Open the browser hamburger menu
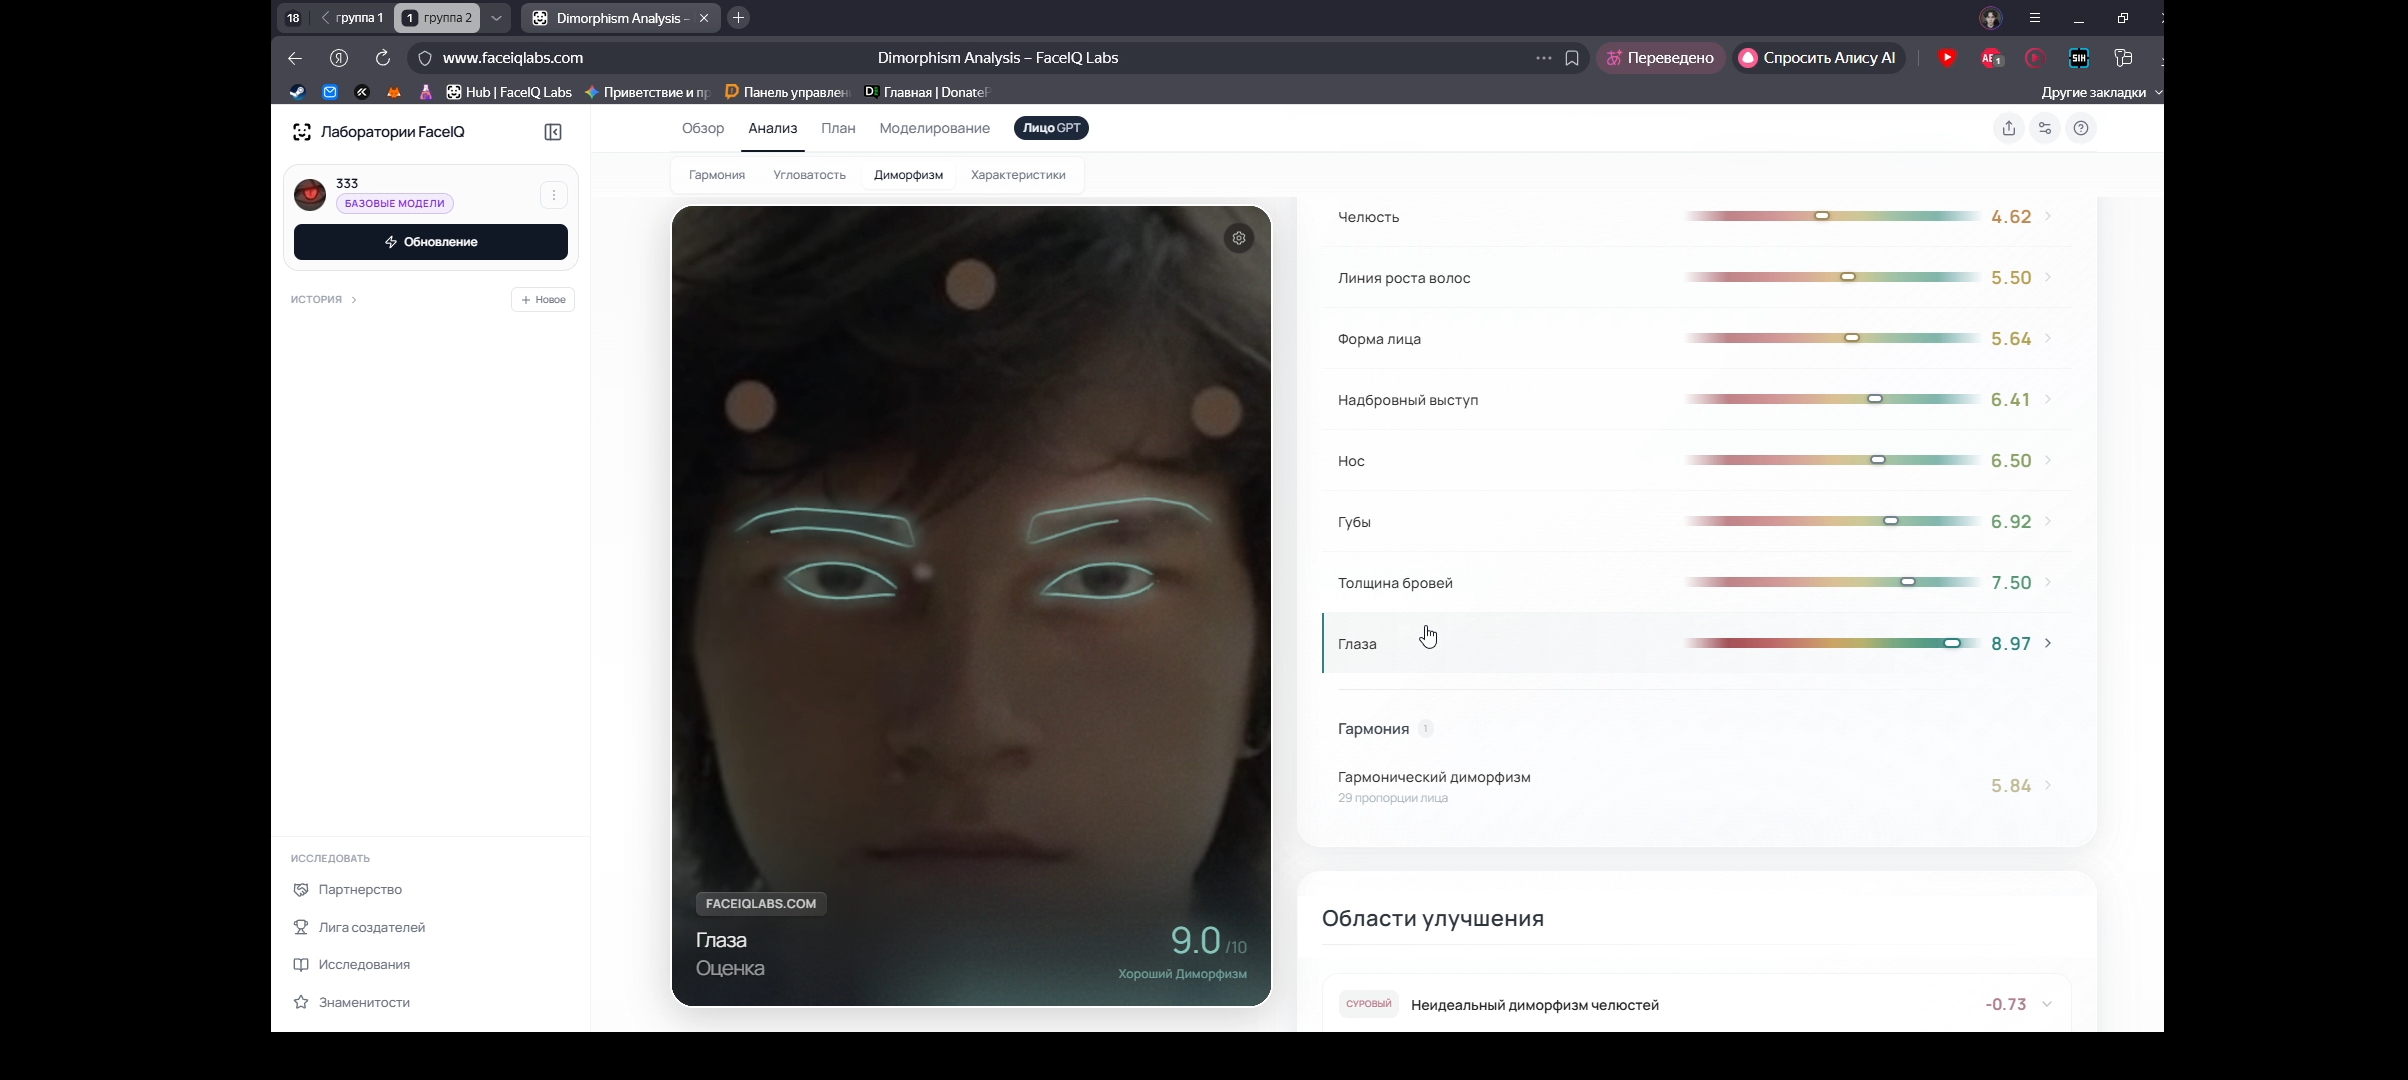2408x1080 pixels. [2035, 18]
